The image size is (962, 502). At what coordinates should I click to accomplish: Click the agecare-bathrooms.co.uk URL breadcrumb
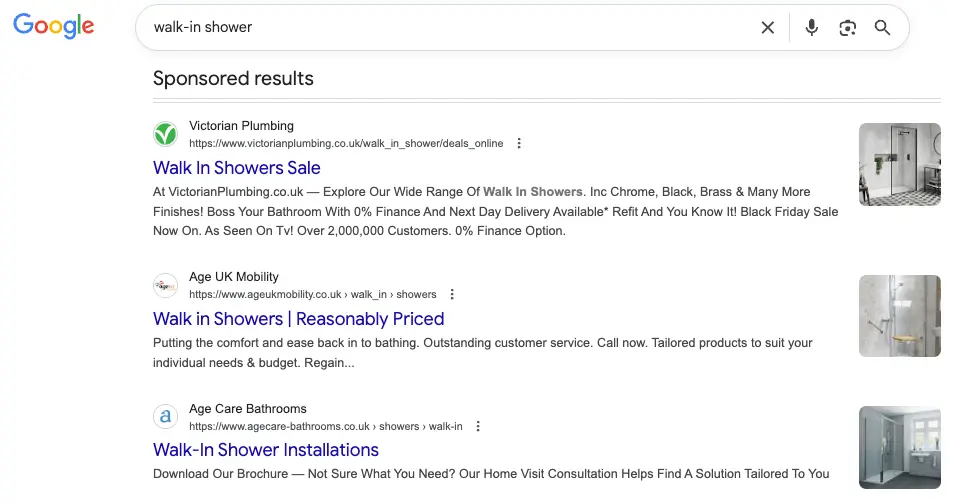point(326,426)
